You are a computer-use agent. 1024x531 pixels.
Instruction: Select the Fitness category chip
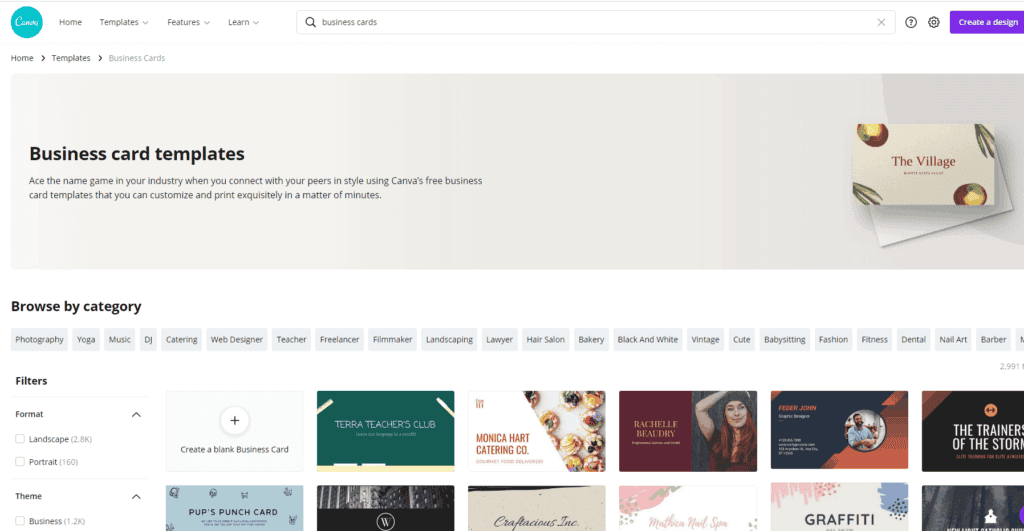[x=874, y=340]
